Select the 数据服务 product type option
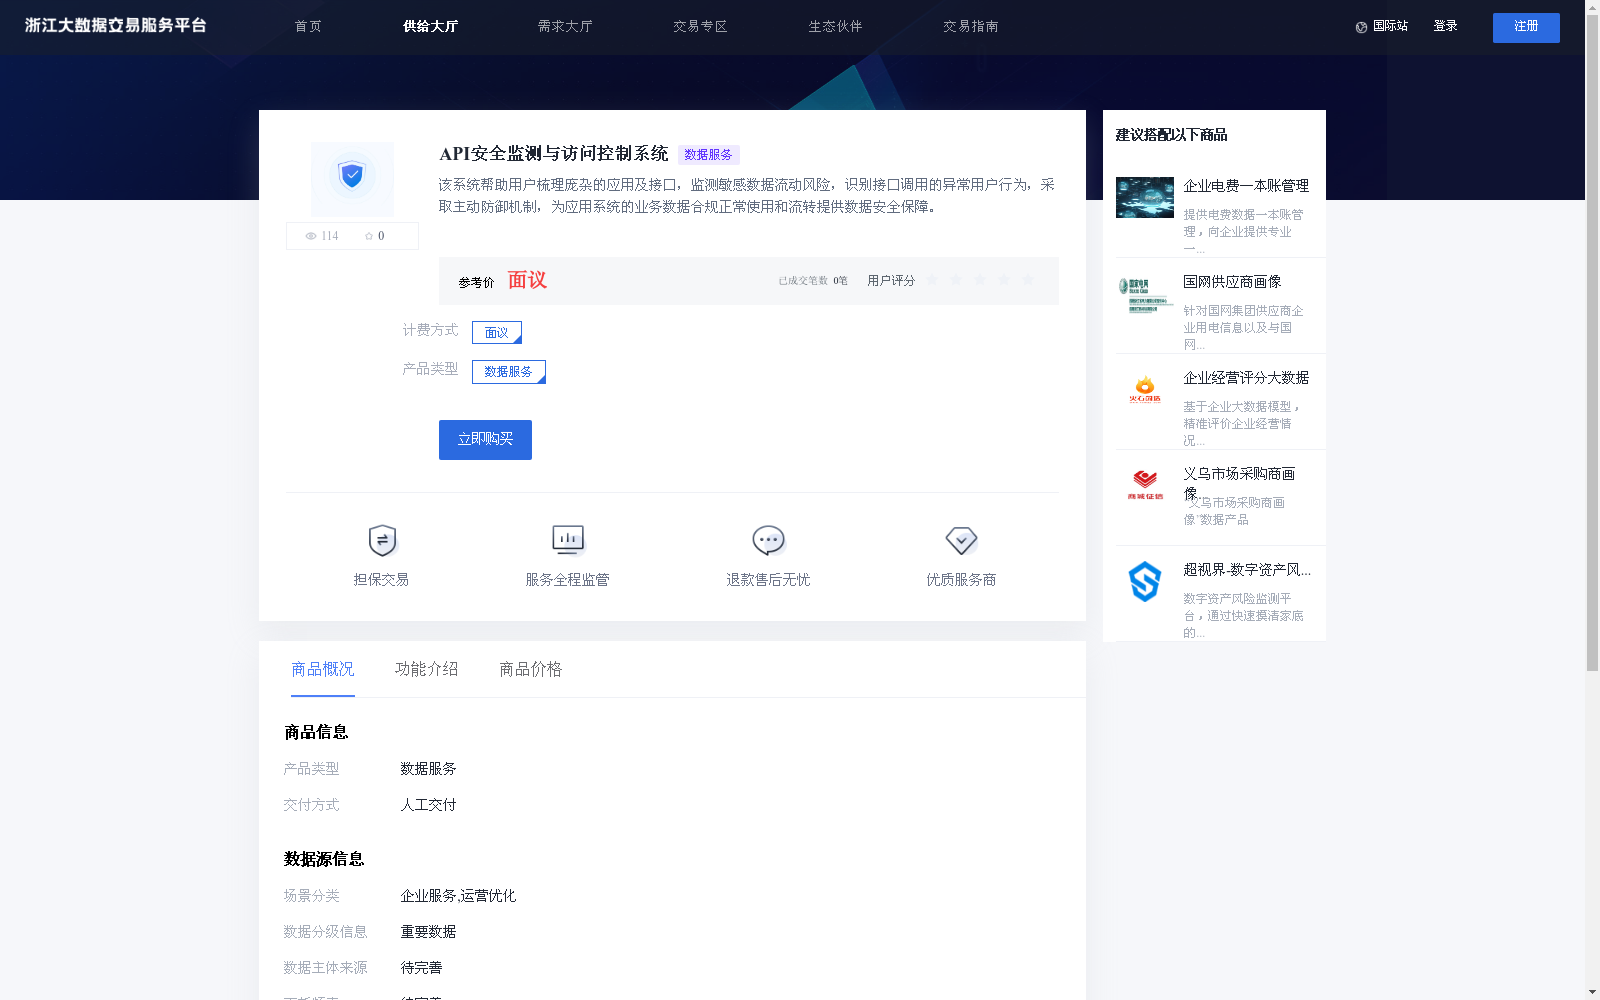The image size is (1600, 1000). point(509,372)
